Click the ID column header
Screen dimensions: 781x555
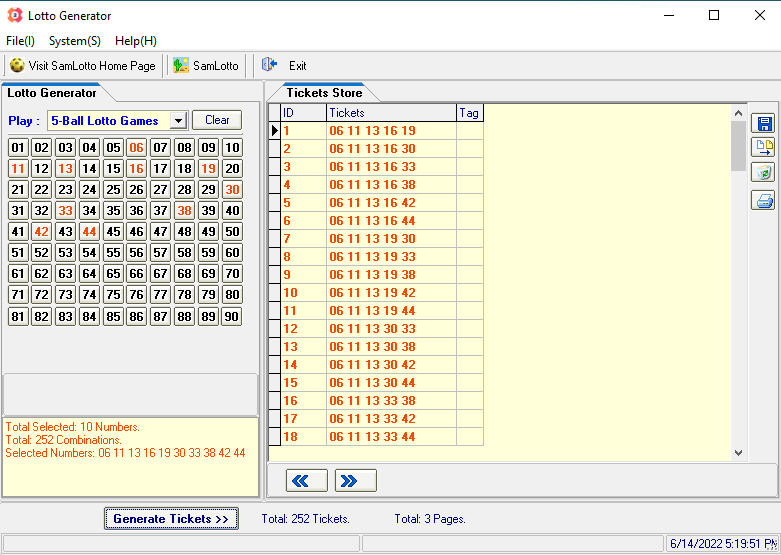click(303, 113)
